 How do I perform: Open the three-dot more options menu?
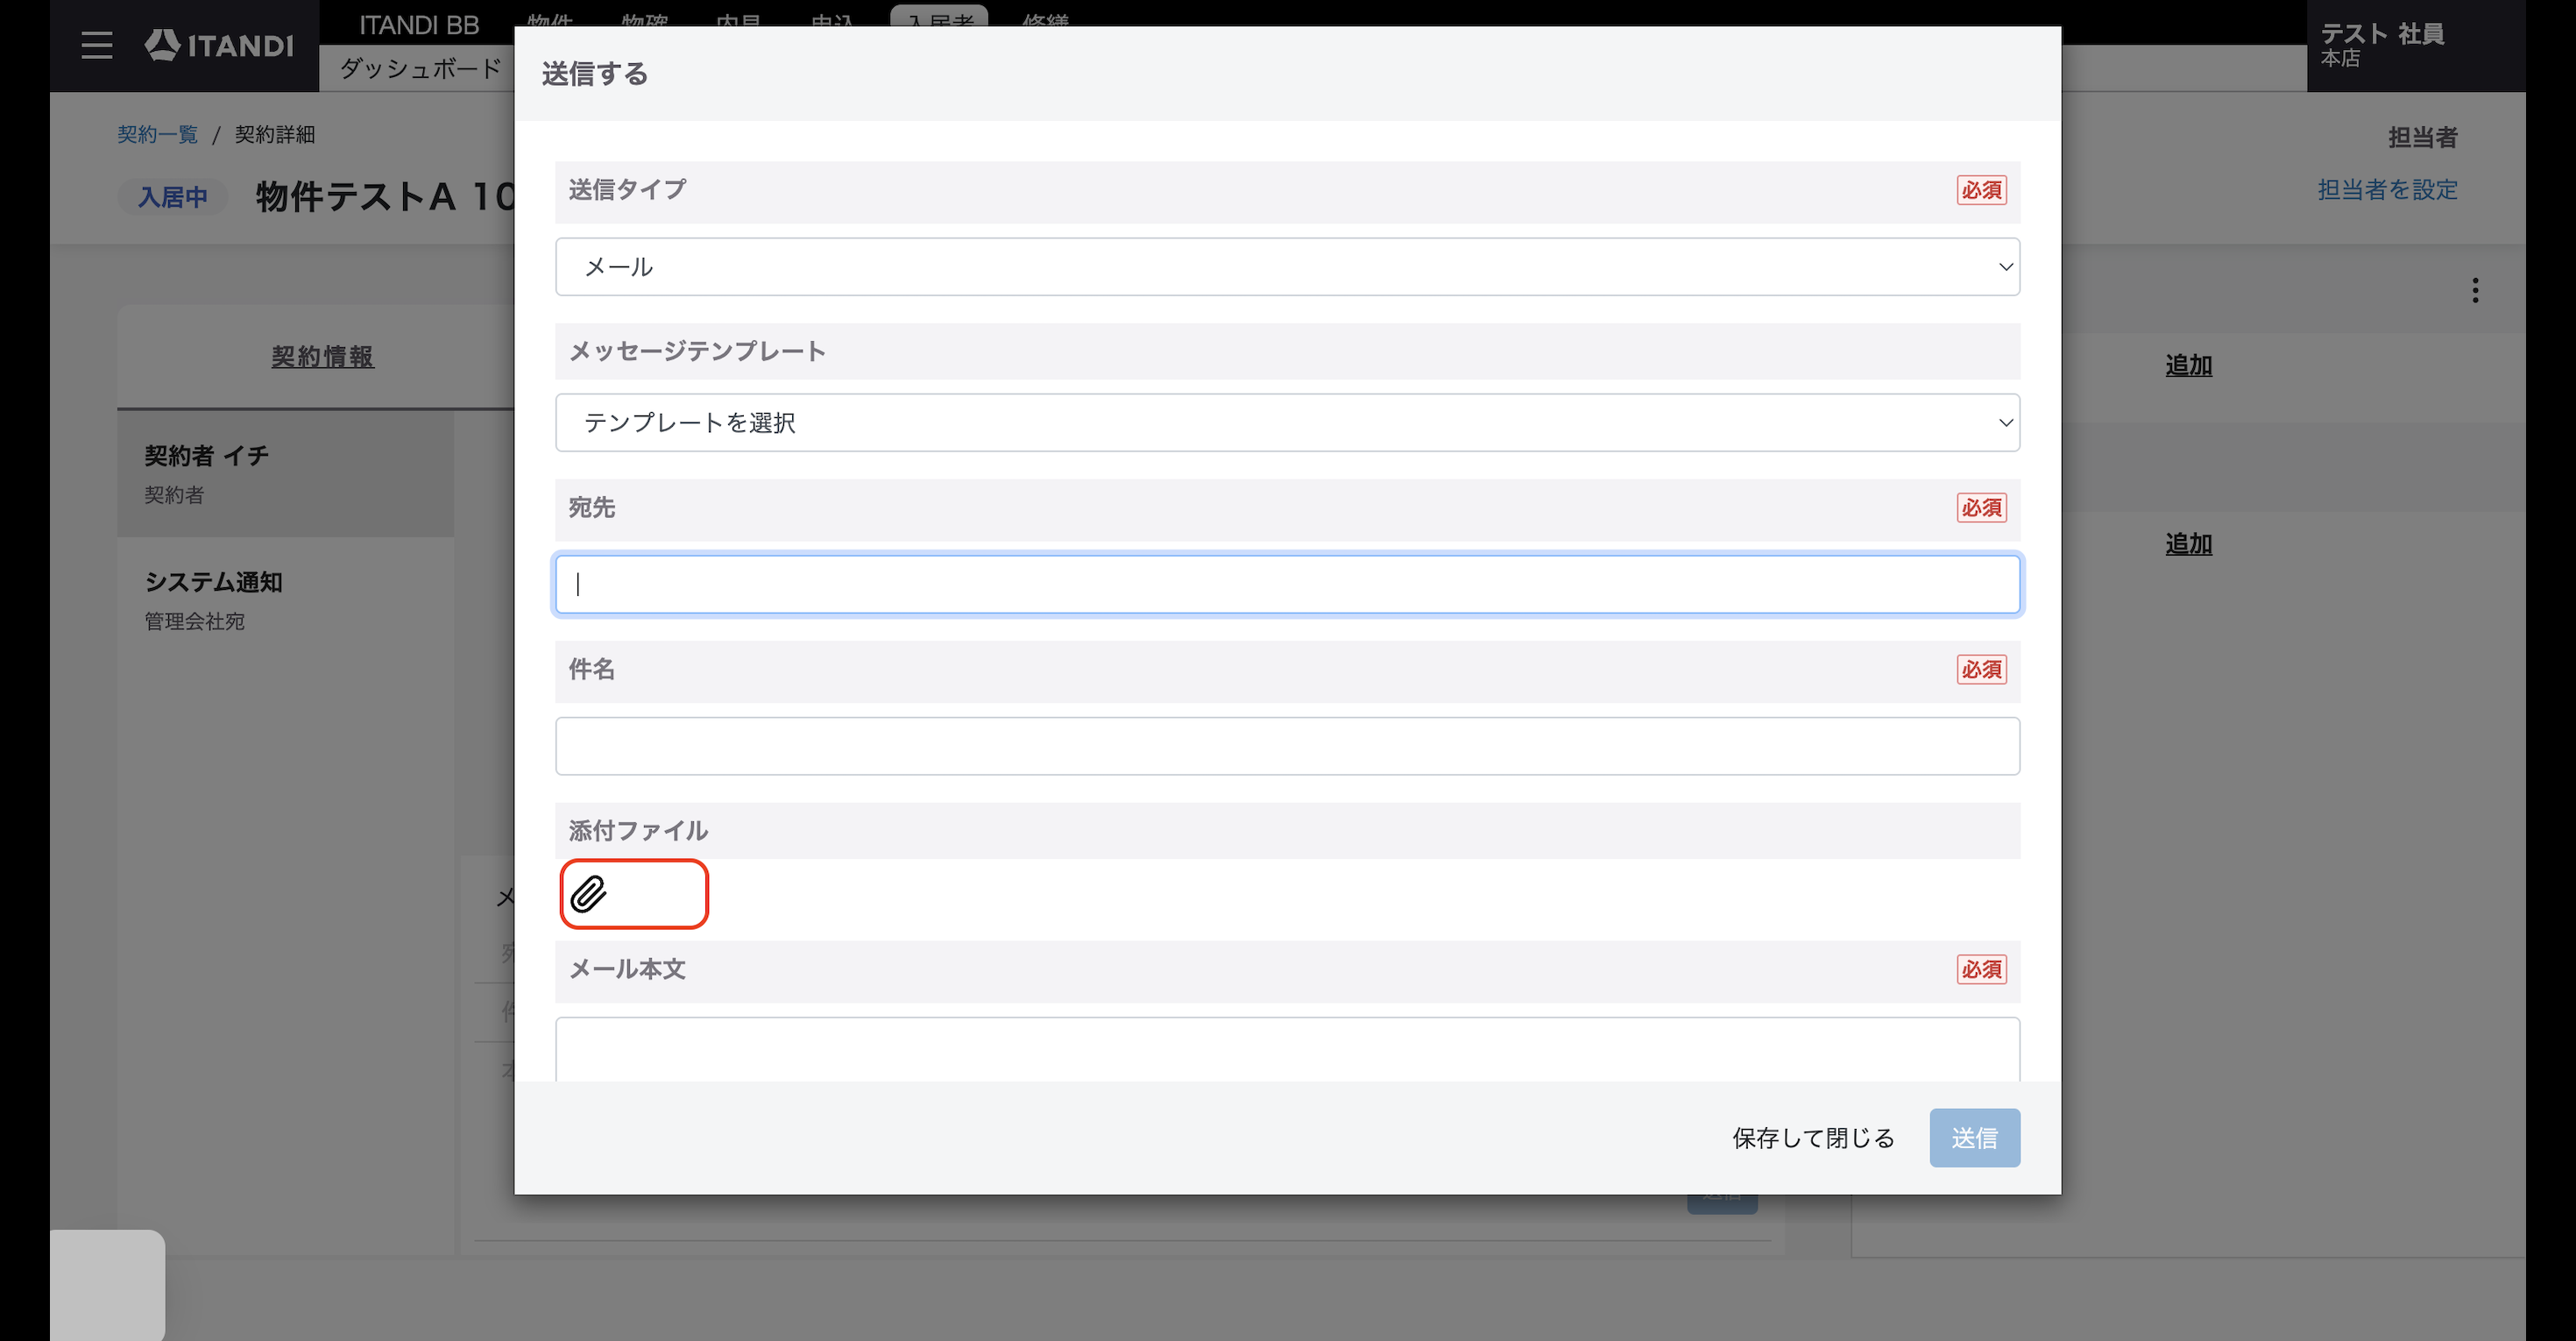(2475, 290)
